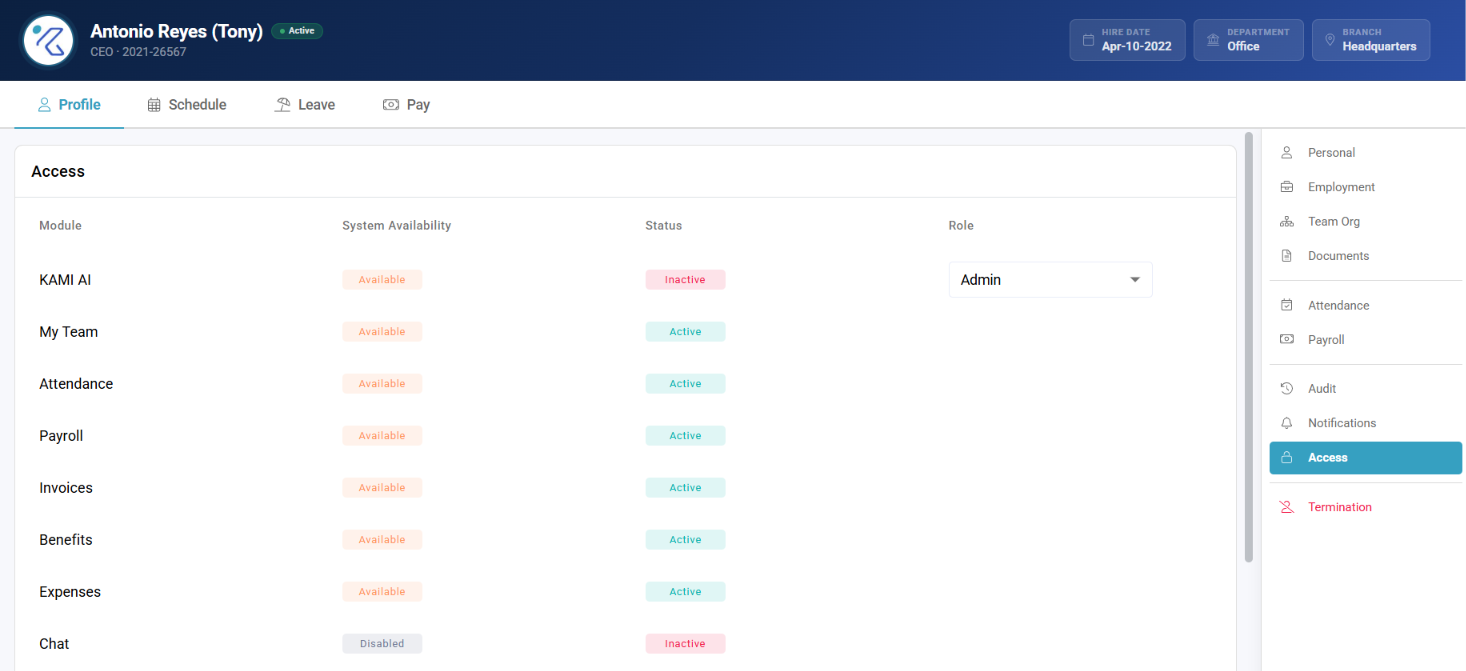Image resolution: width=1466 pixels, height=671 pixels.
Task: Click the Headquarters branch button
Action: pos(1371,40)
